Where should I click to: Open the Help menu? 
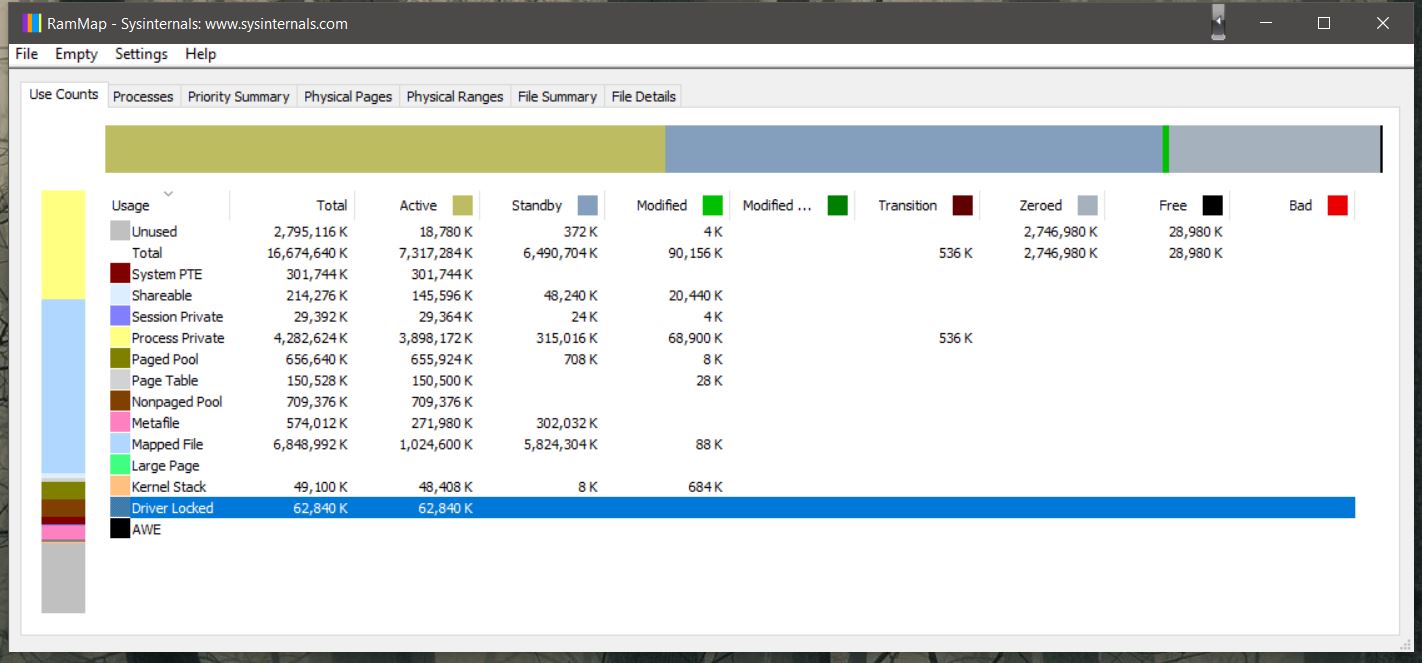point(200,54)
